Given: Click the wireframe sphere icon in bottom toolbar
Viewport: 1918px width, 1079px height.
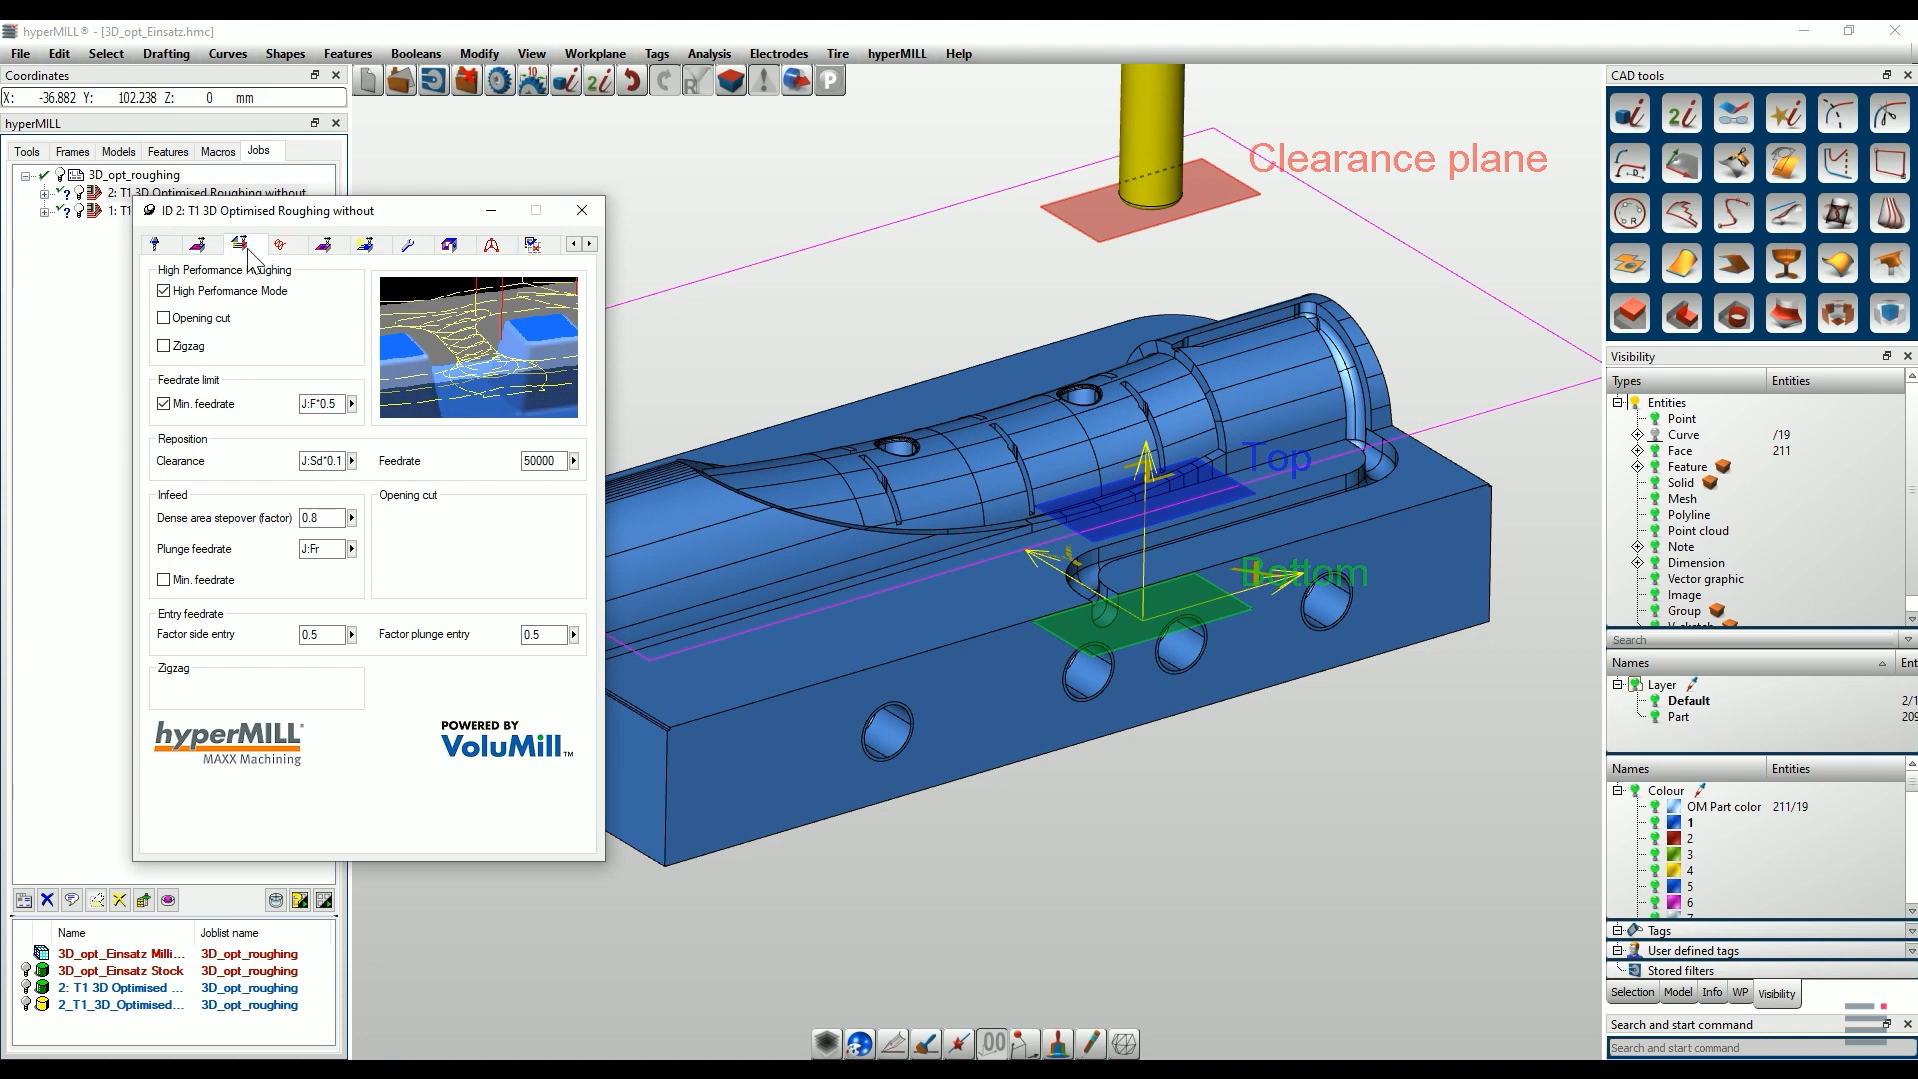Looking at the screenshot, I should point(1124,1044).
